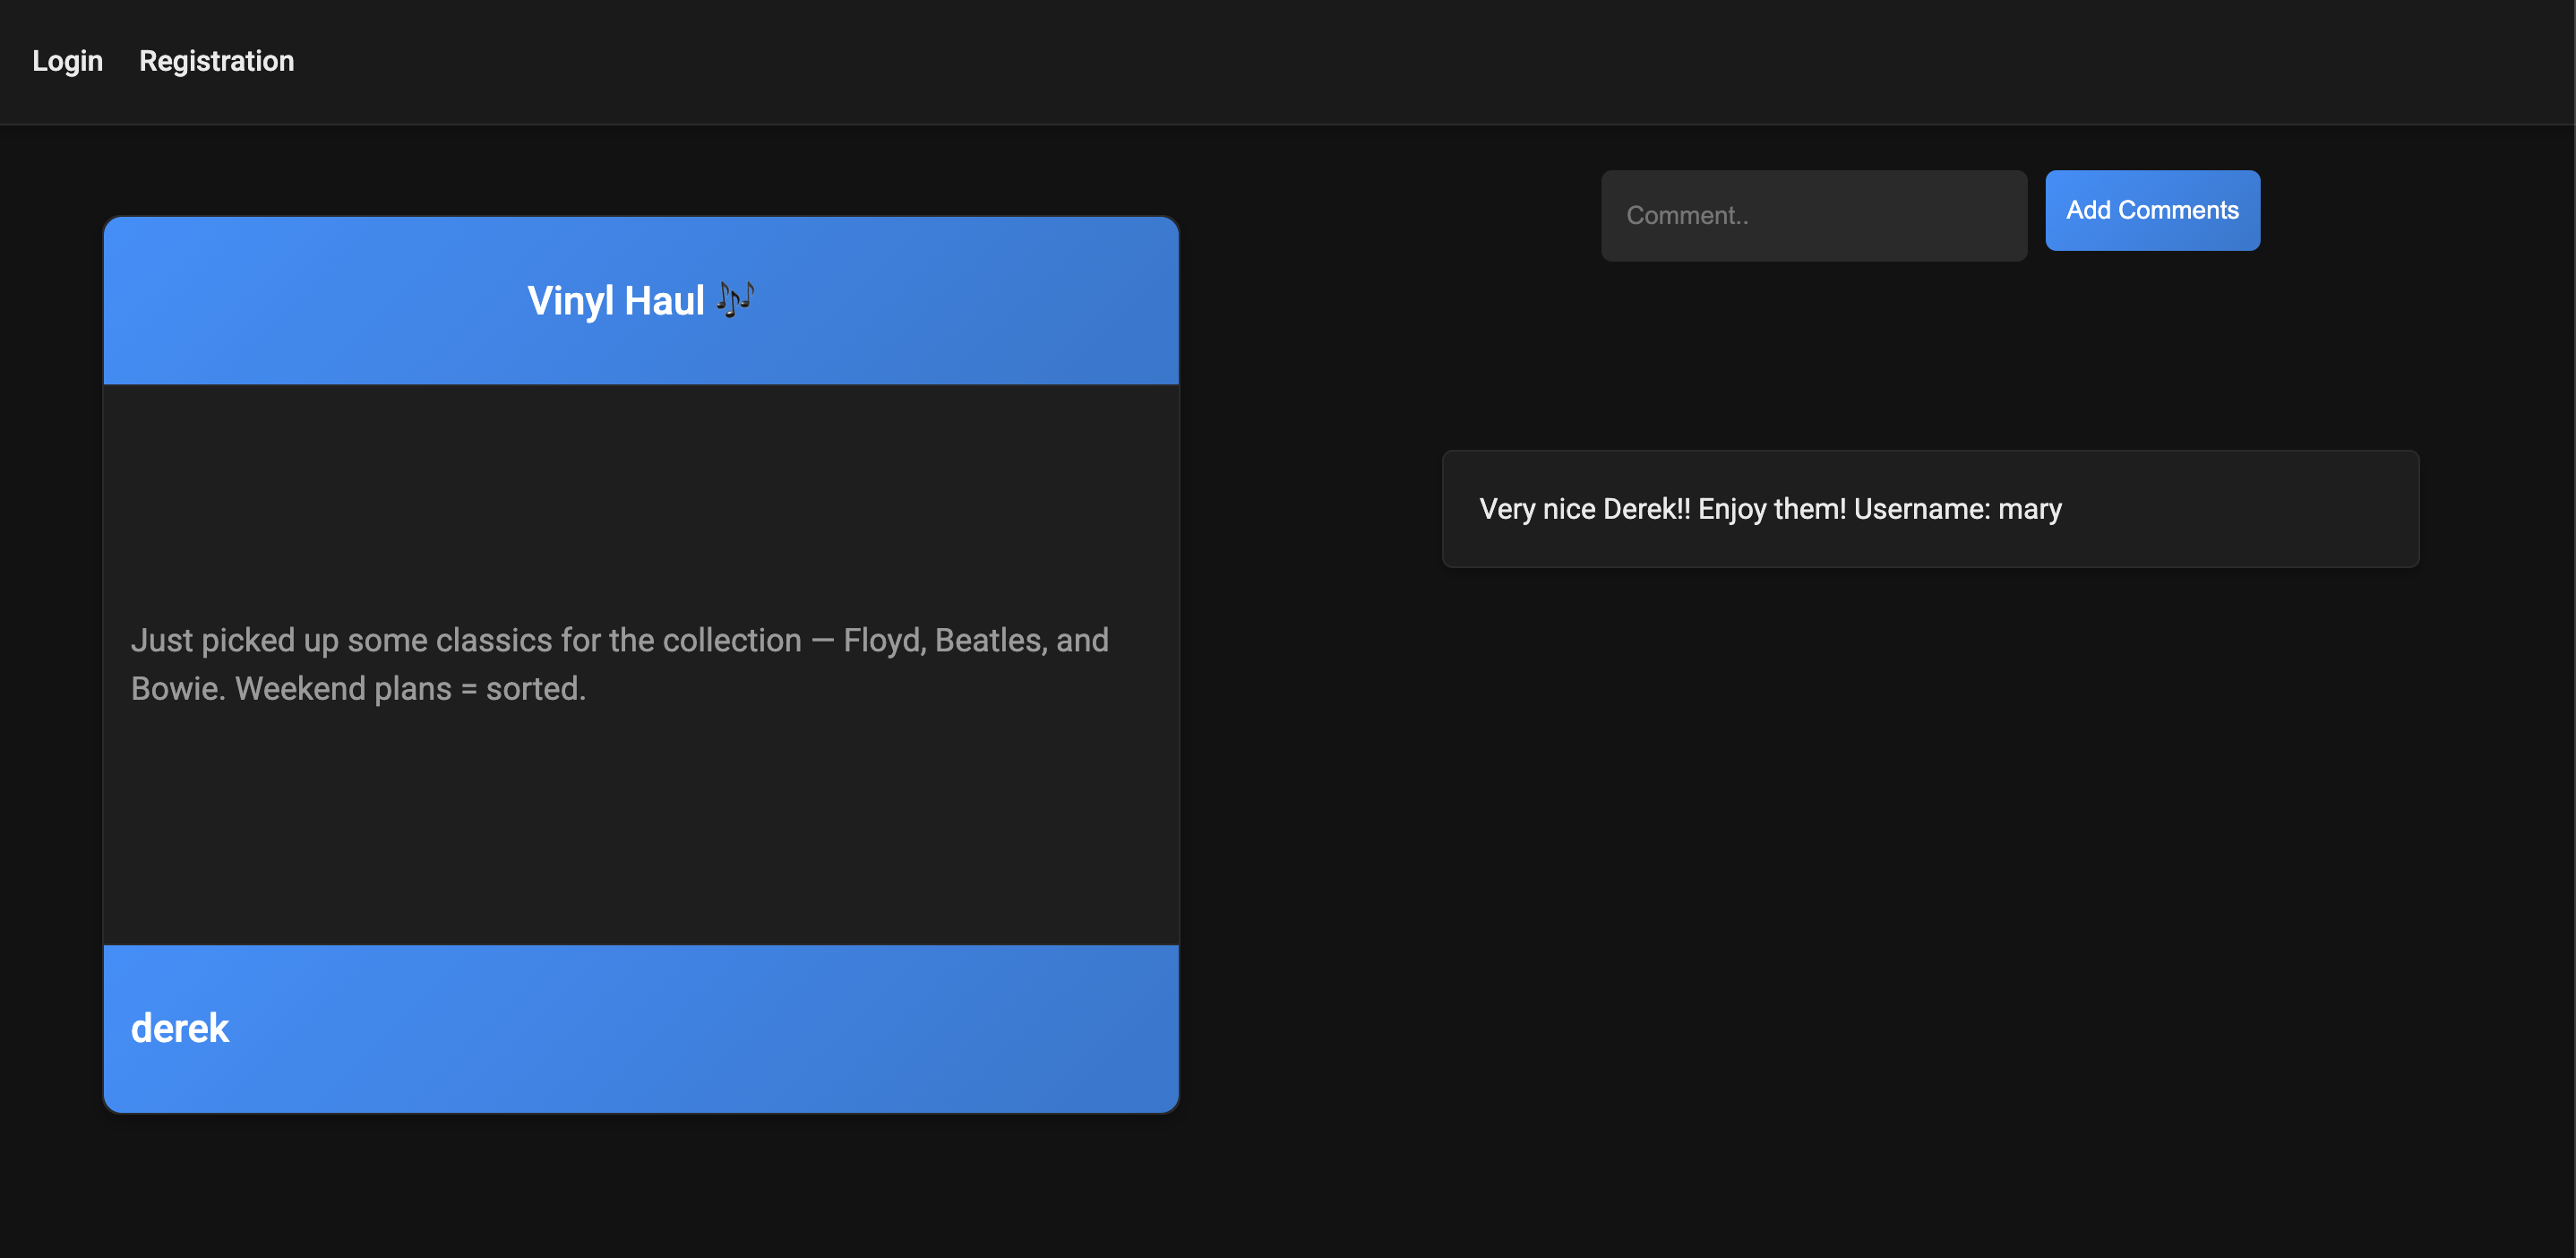Open the Login page link
Screen dimensions: 2576x1258
67,61
